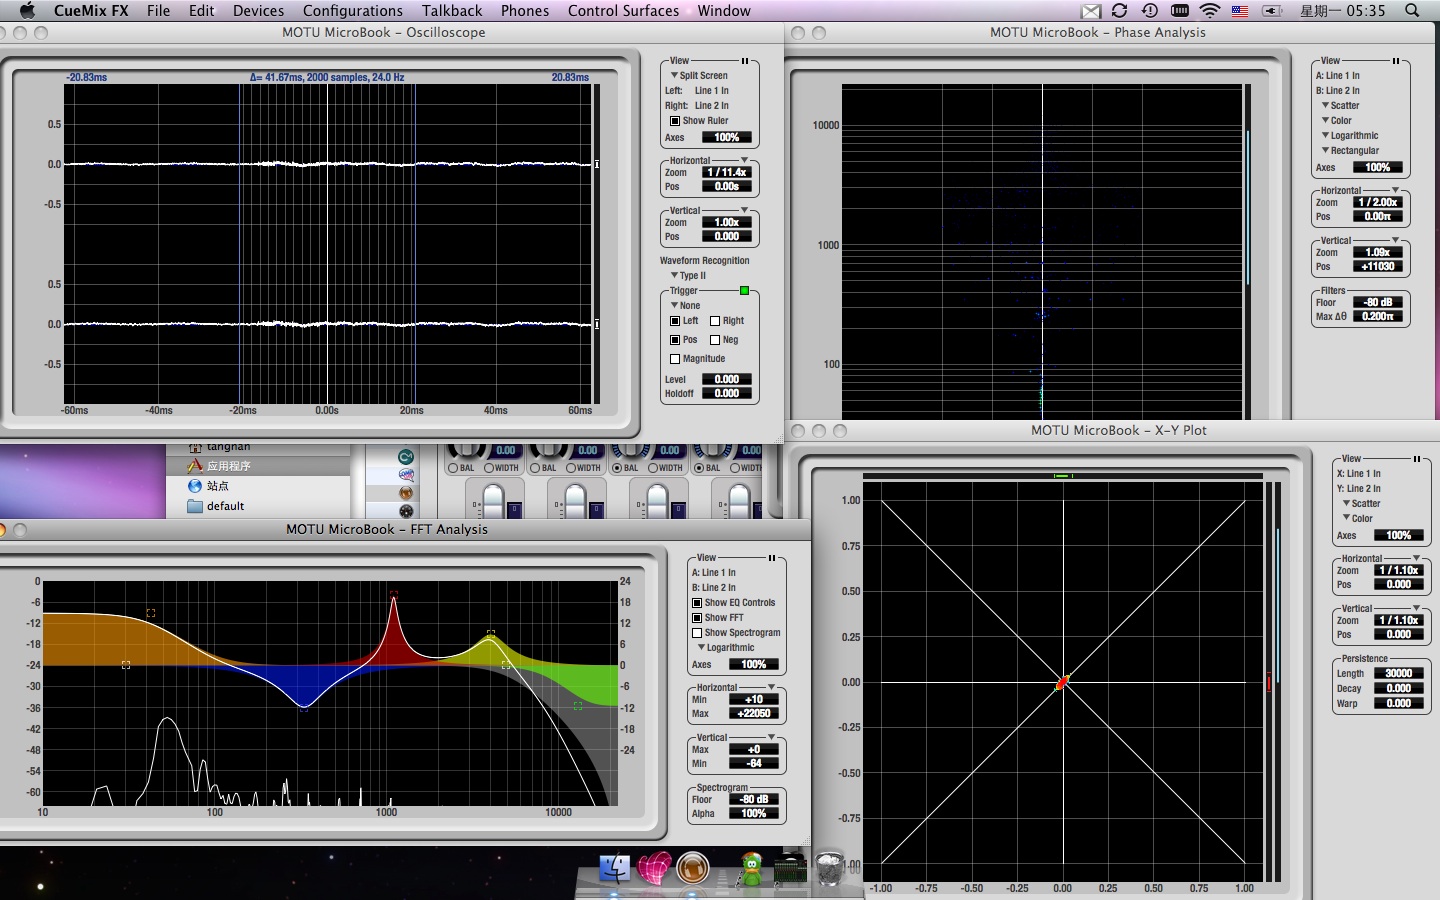
Task: Open the Color dropdown in Phase Analysis
Action: 1337,121
